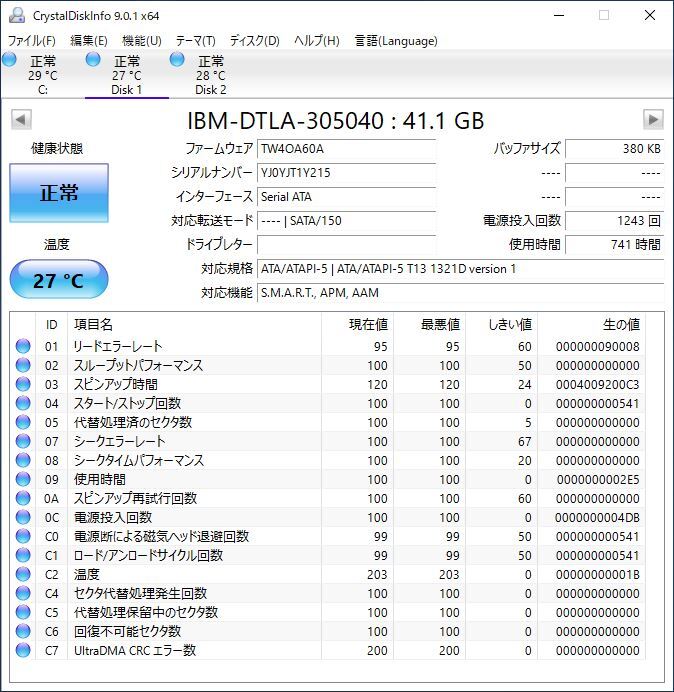Click the serial number field YJ0YJT1Y215
The width and height of the screenshot is (674, 692).
click(346, 173)
